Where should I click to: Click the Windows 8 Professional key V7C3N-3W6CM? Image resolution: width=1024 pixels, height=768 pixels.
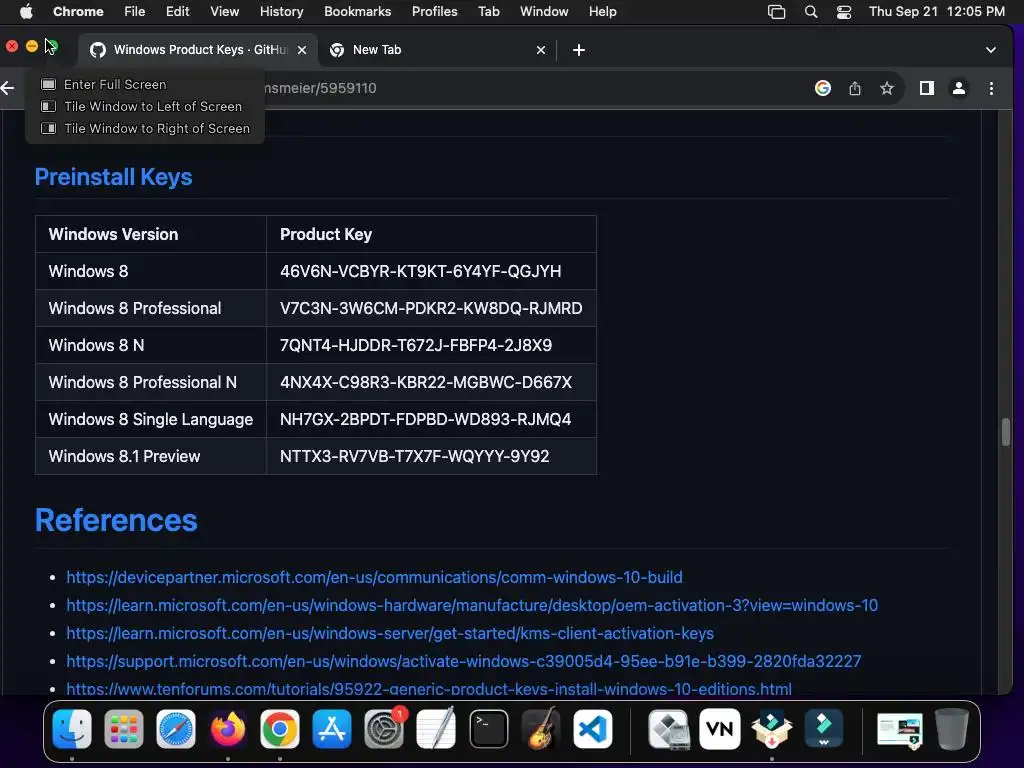431,308
